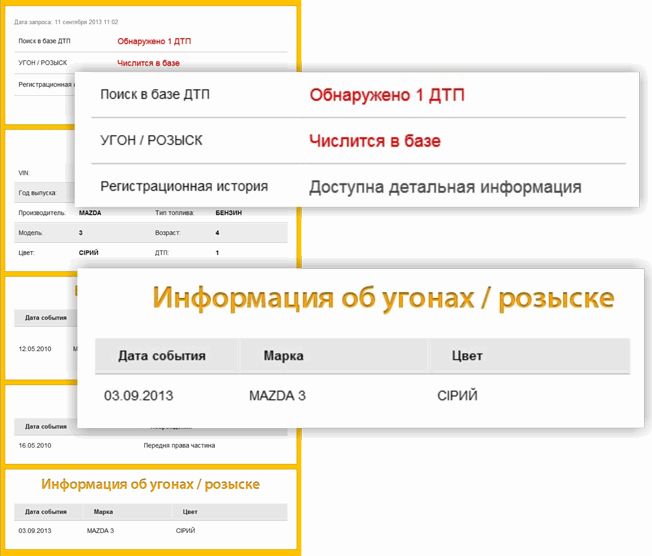Click the 'ДТП:' label in vehicle details

[x=162, y=252]
